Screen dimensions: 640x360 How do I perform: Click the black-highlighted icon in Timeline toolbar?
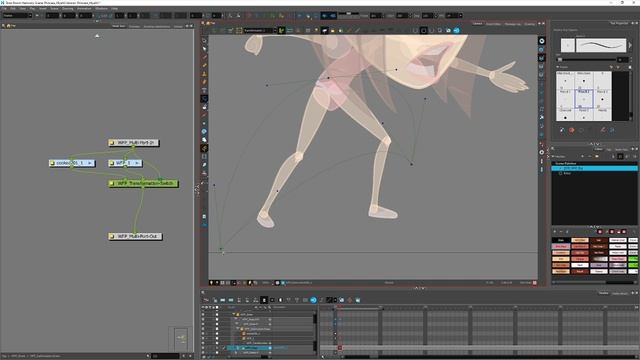[264, 300]
